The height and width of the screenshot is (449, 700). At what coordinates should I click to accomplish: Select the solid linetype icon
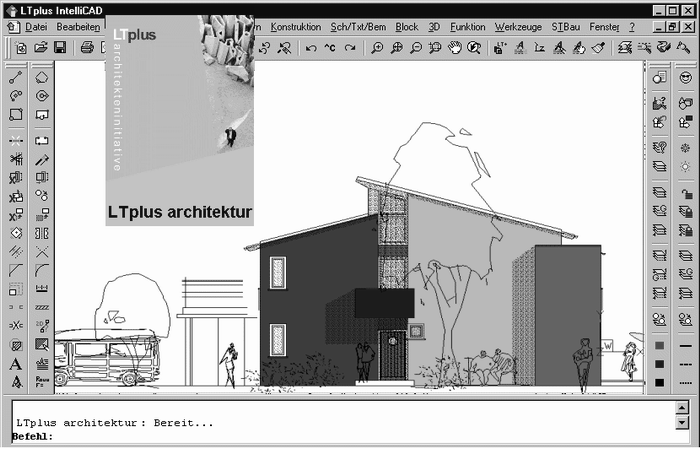685,345
